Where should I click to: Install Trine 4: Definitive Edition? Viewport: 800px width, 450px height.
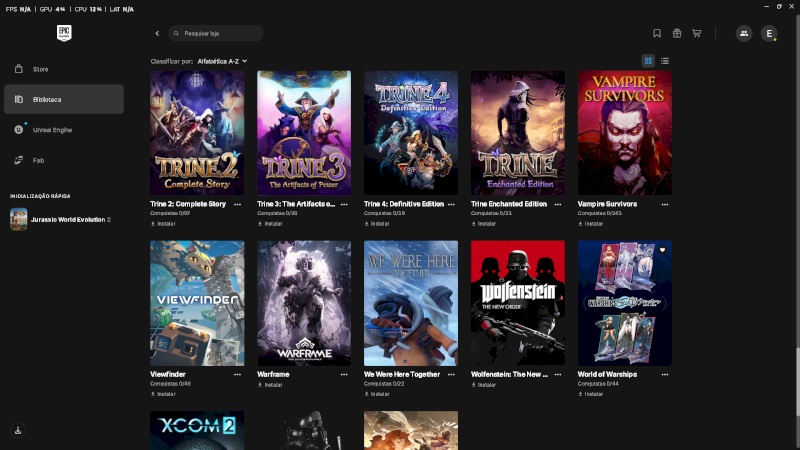(x=377, y=223)
